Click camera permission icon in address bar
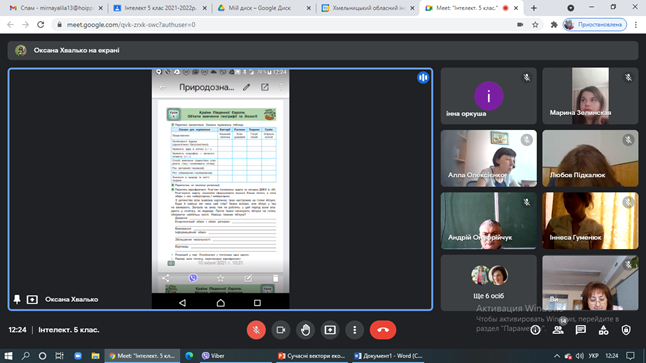The height and width of the screenshot is (363, 646). pyautogui.click(x=520, y=25)
